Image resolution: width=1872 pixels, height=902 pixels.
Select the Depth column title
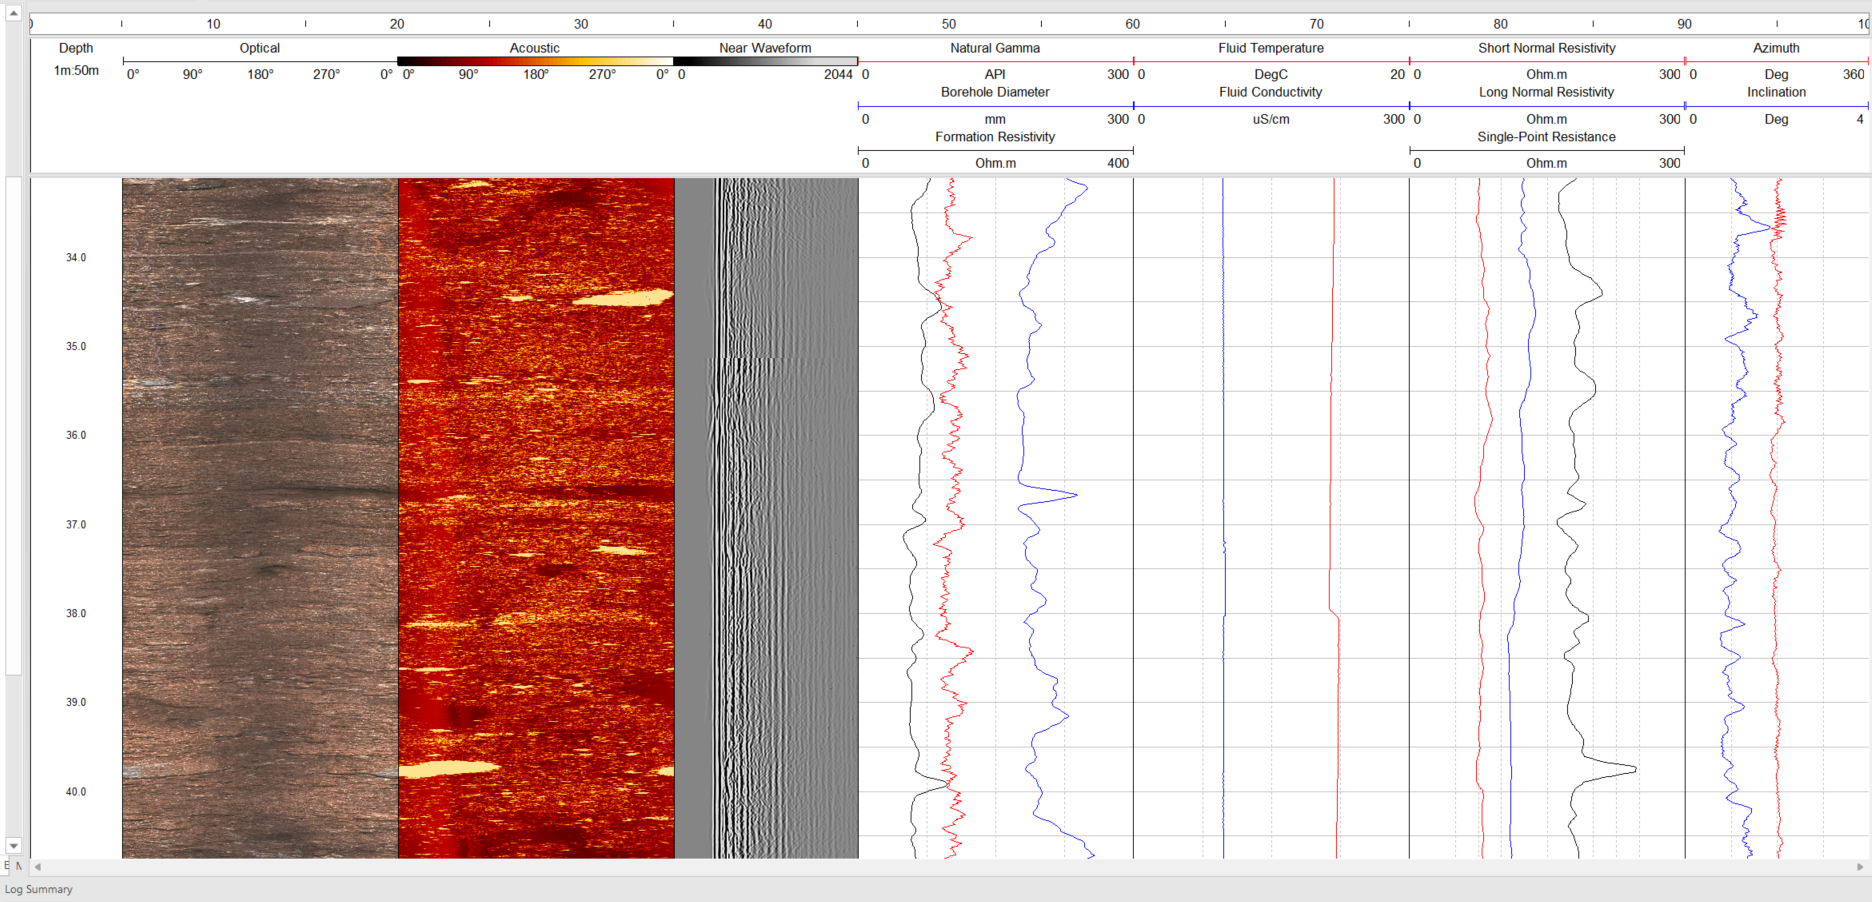(76, 48)
